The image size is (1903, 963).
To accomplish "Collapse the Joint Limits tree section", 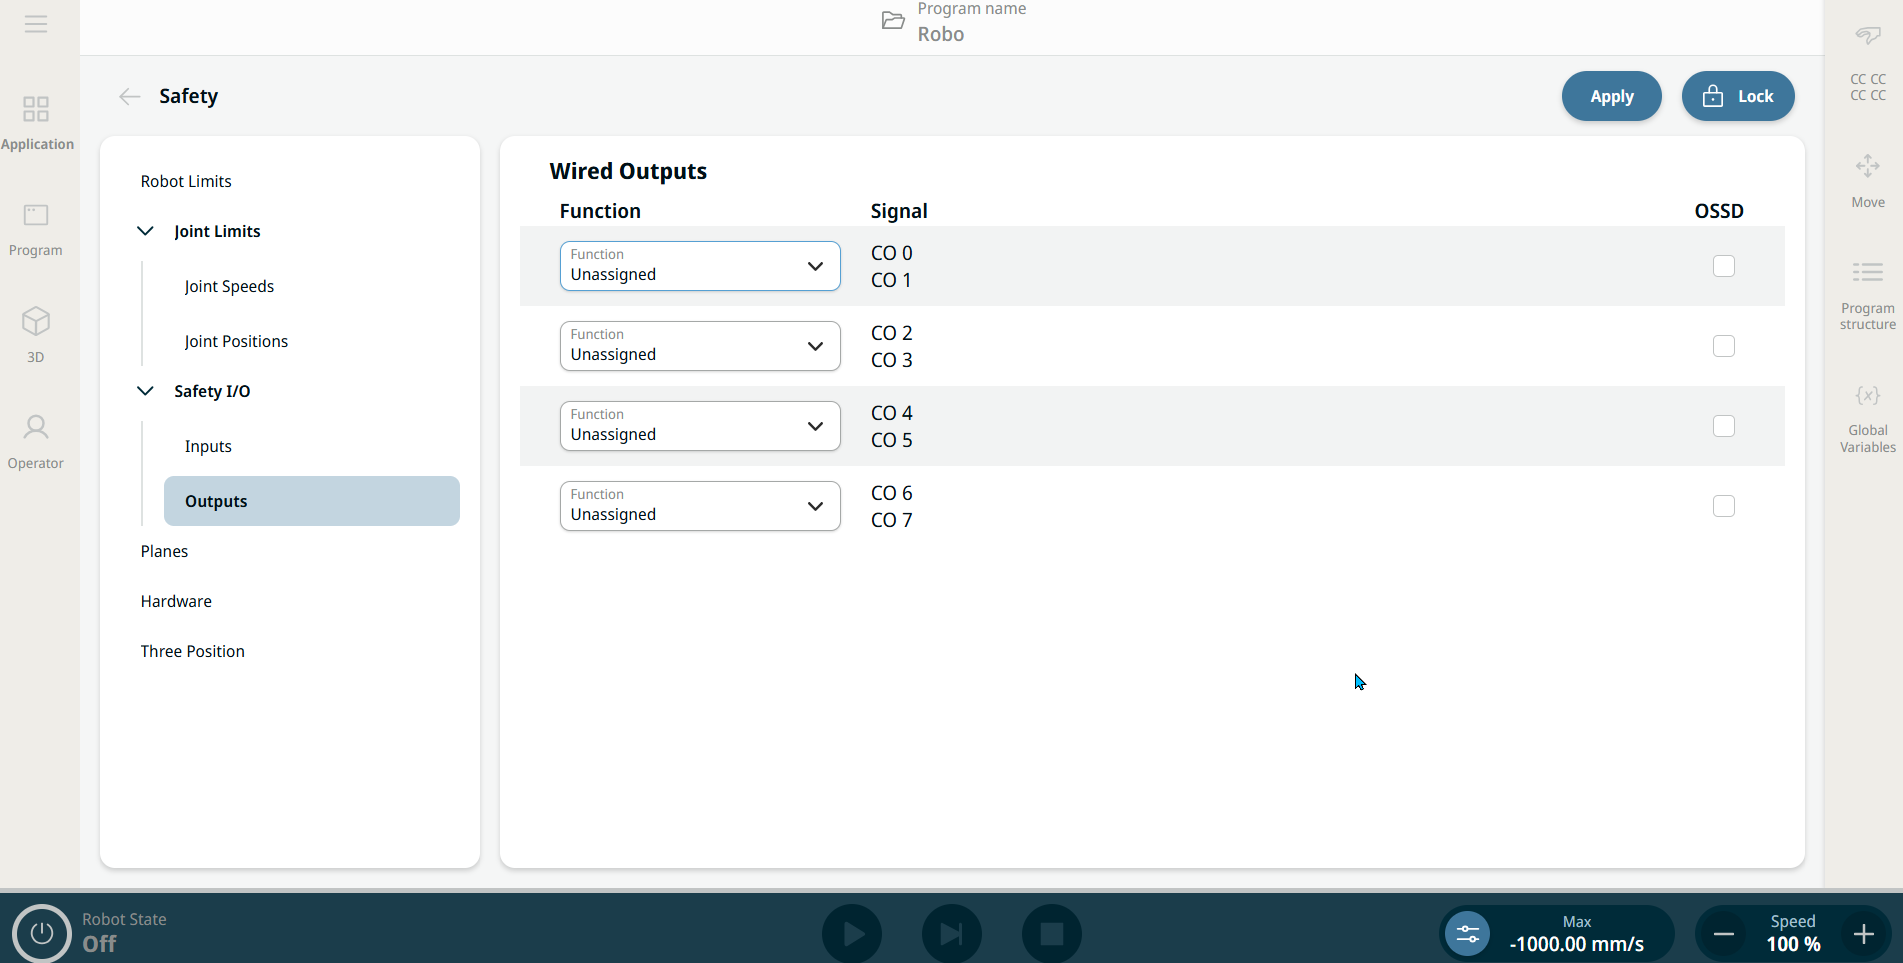I will [x=146, y=231].
